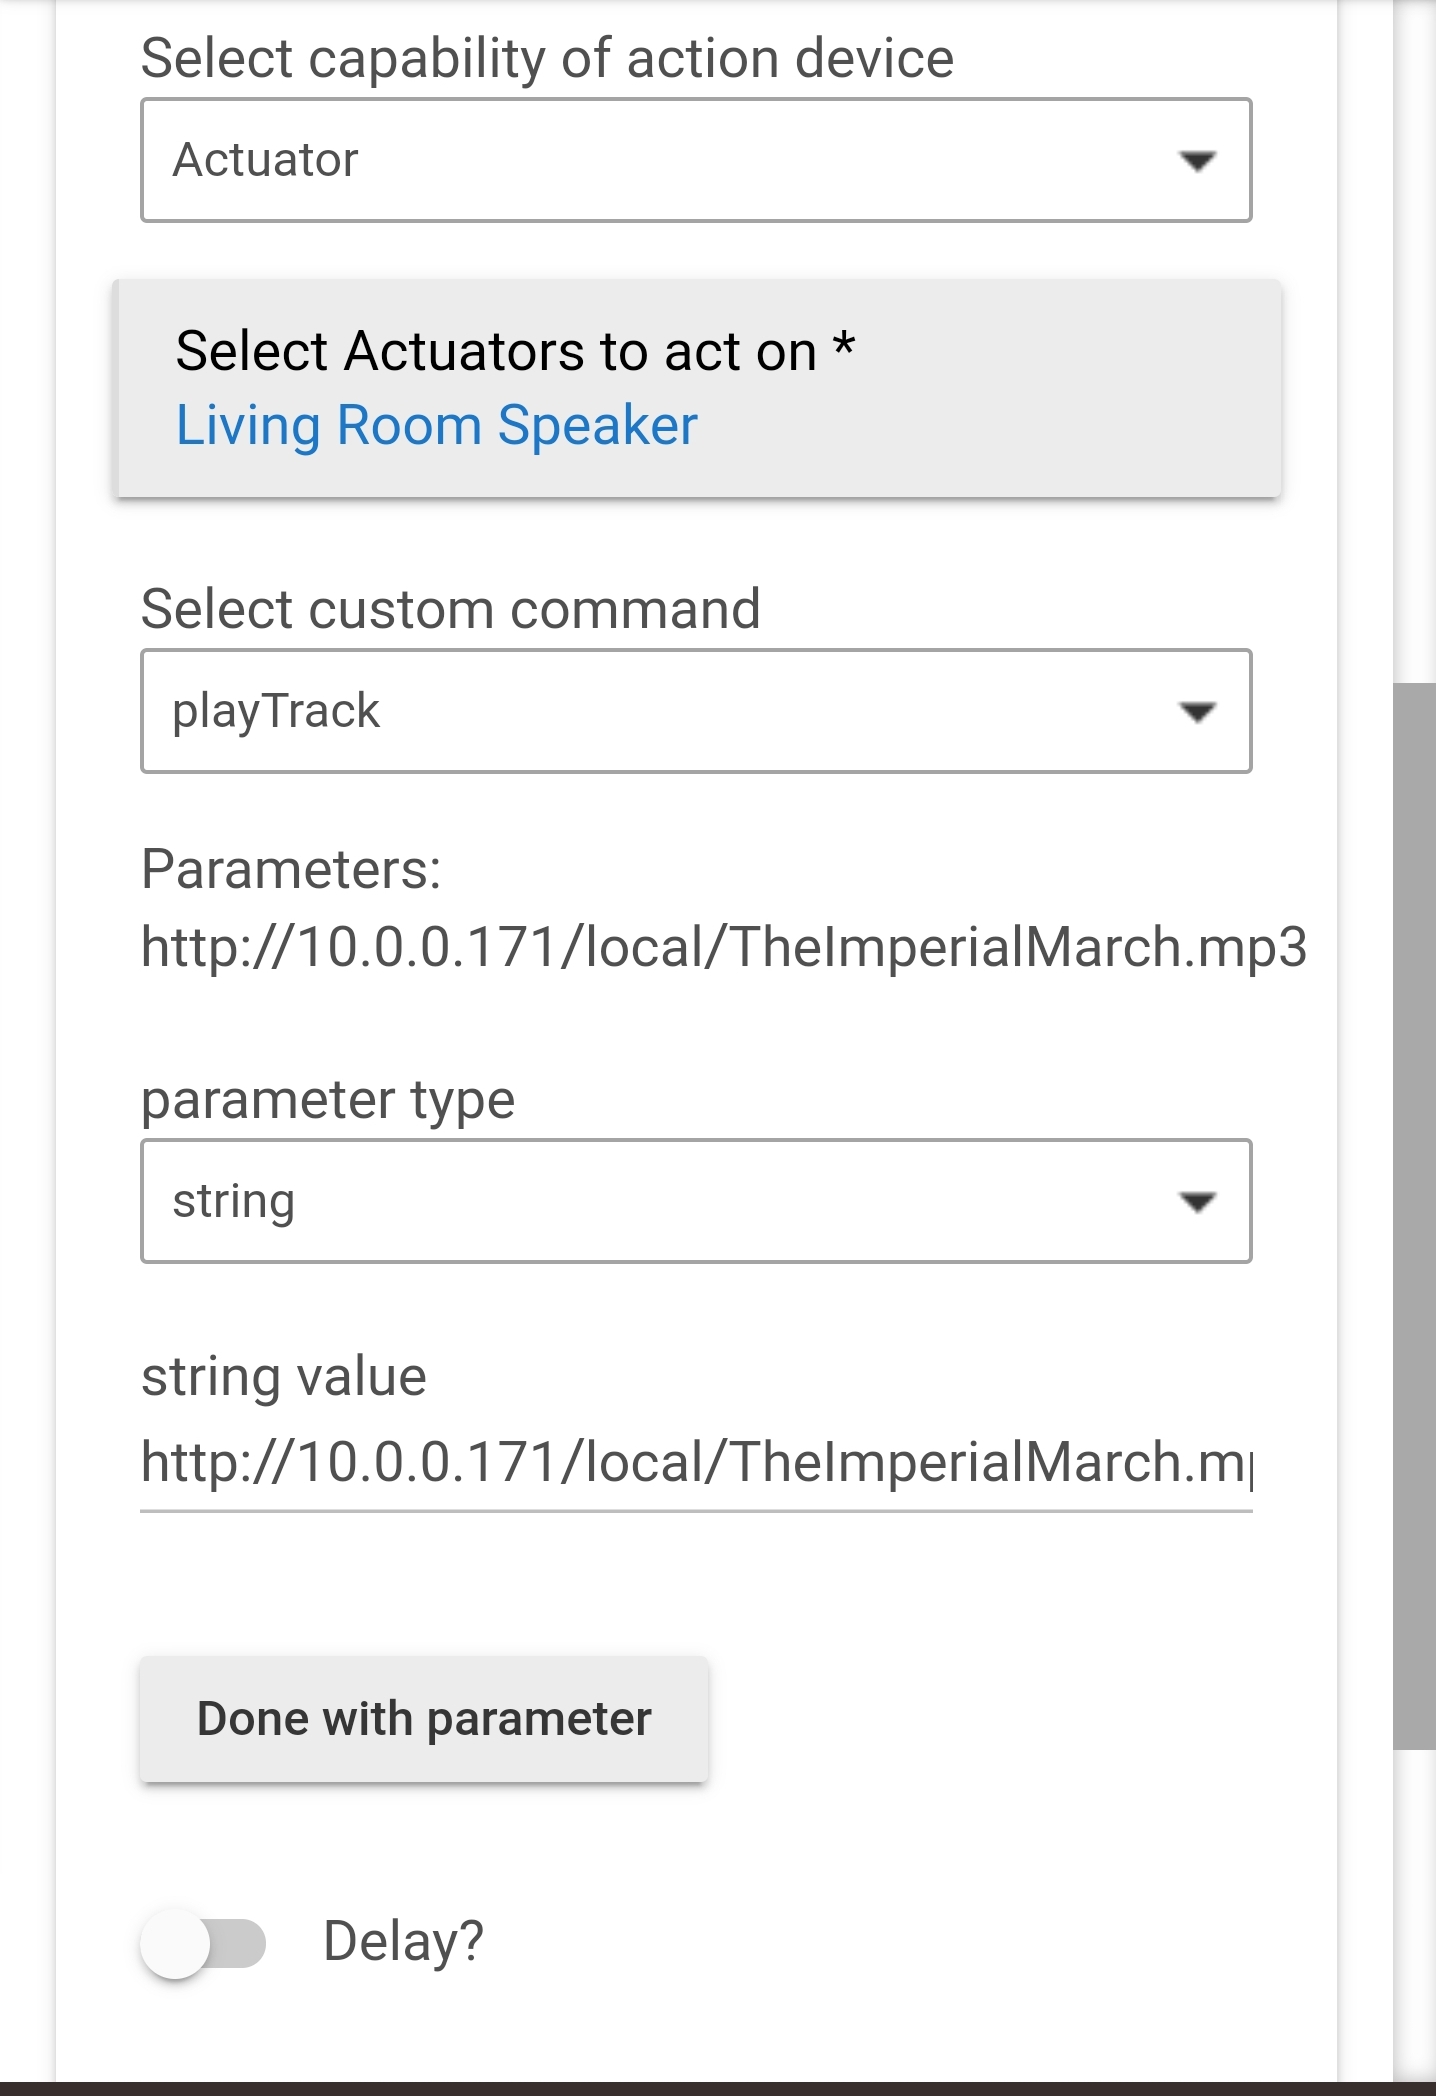The height and width of the screenshot is (2096, 1436).
Task: Click the Select custom command label
Action: tap(451, 609)
